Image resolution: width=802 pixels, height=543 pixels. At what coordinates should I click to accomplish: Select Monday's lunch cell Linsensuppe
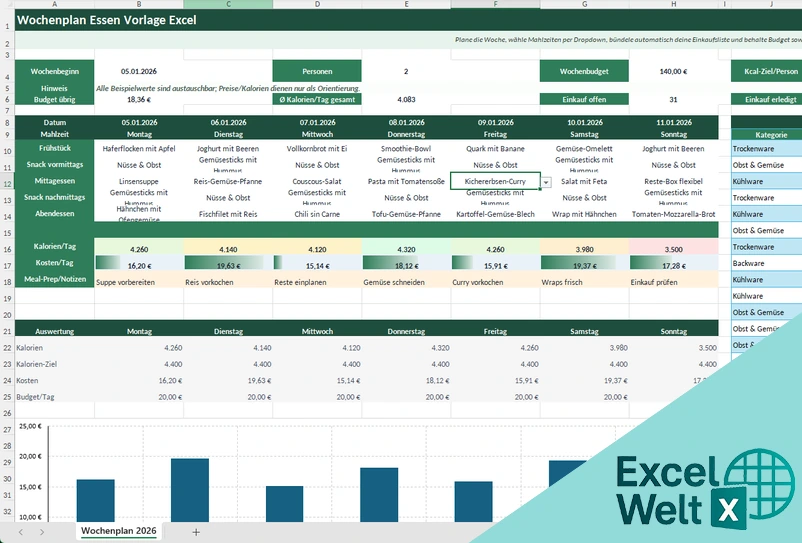pos(139,181)
